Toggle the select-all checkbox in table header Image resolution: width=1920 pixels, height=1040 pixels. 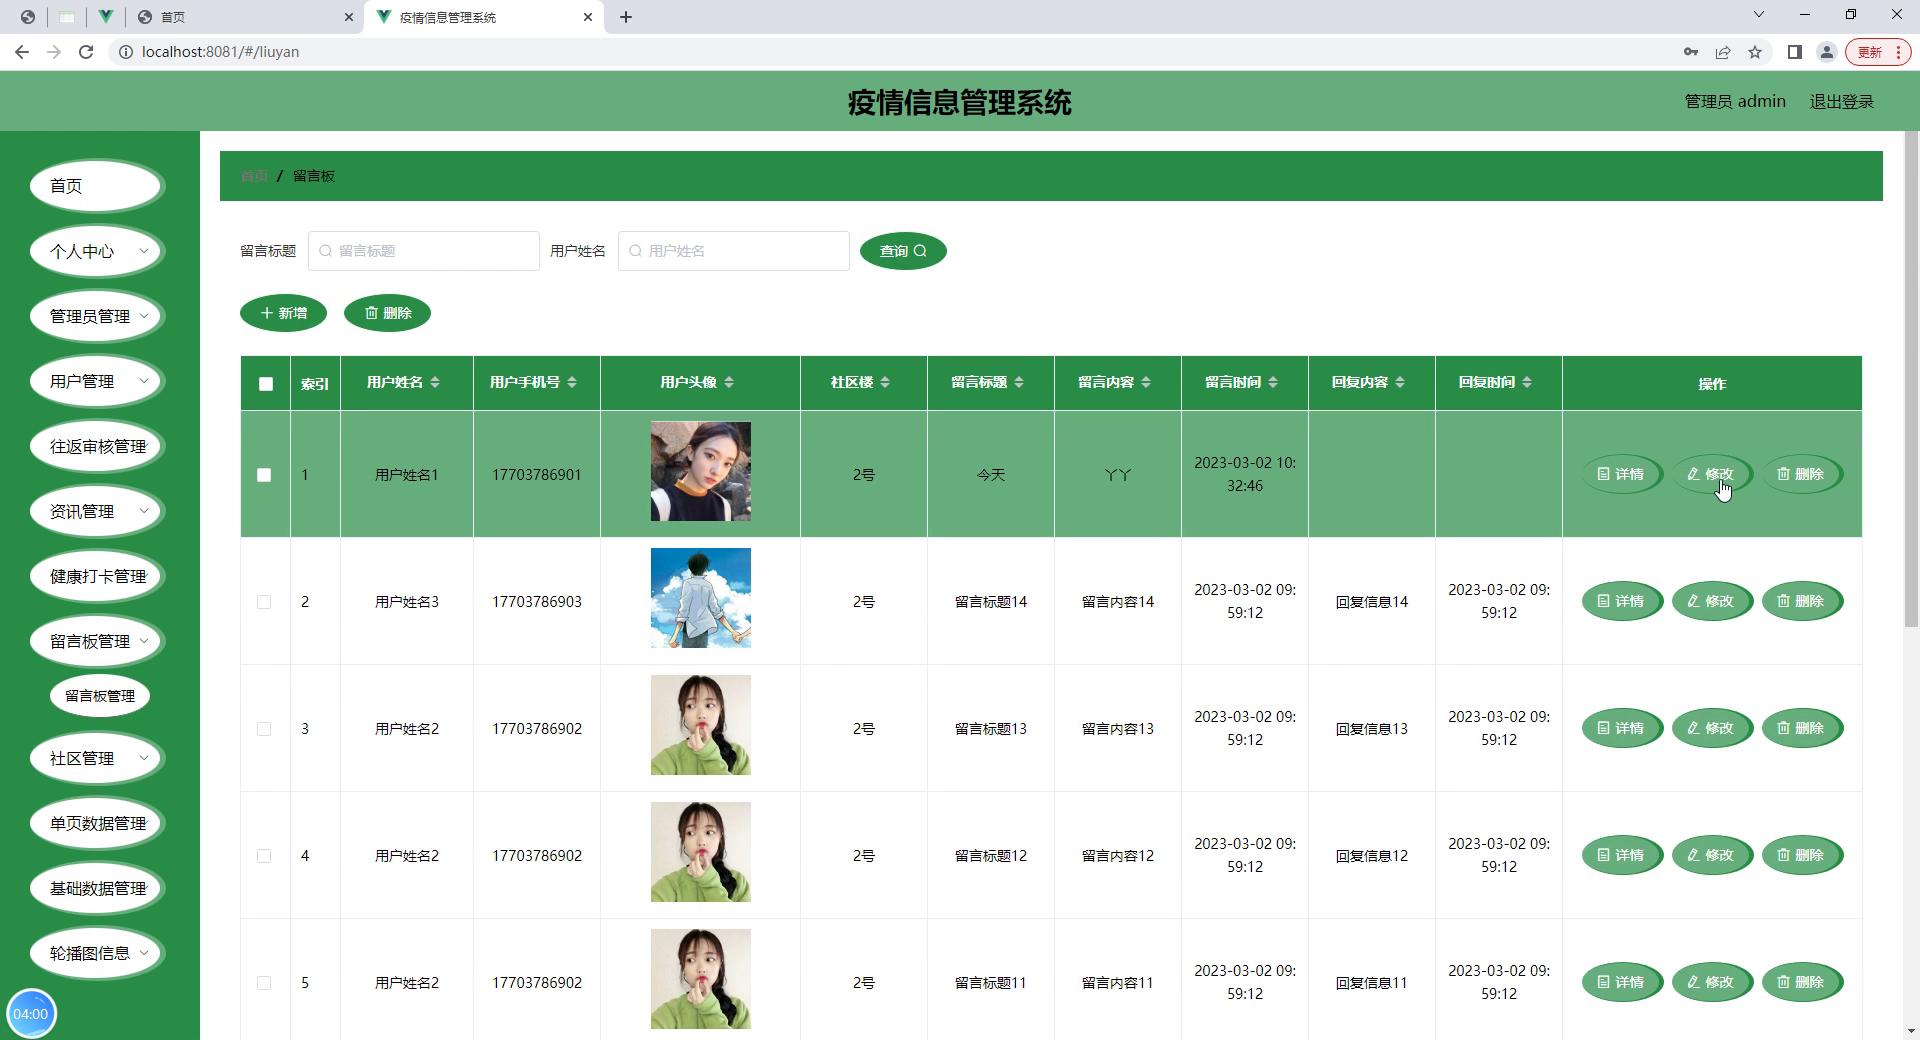pos(266,383)
